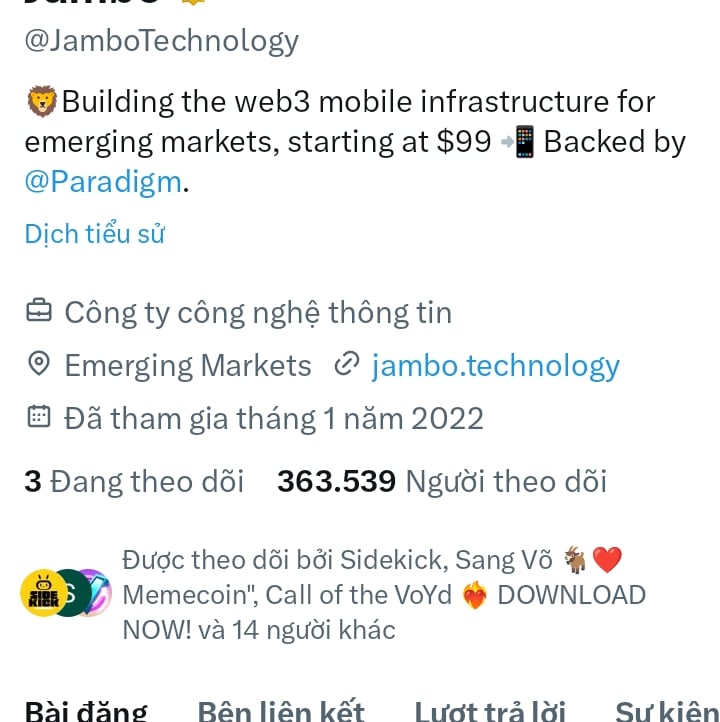Click Dịch tiểu sử translate link
The height and width of the screenshot is (722, 720).
(95, 233)
